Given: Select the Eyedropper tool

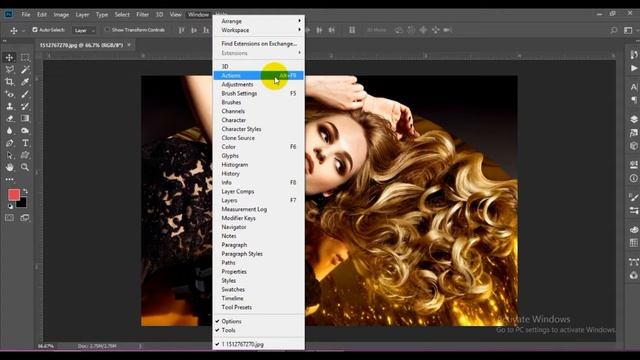Looking at the screenshot, I should (25, 82).
